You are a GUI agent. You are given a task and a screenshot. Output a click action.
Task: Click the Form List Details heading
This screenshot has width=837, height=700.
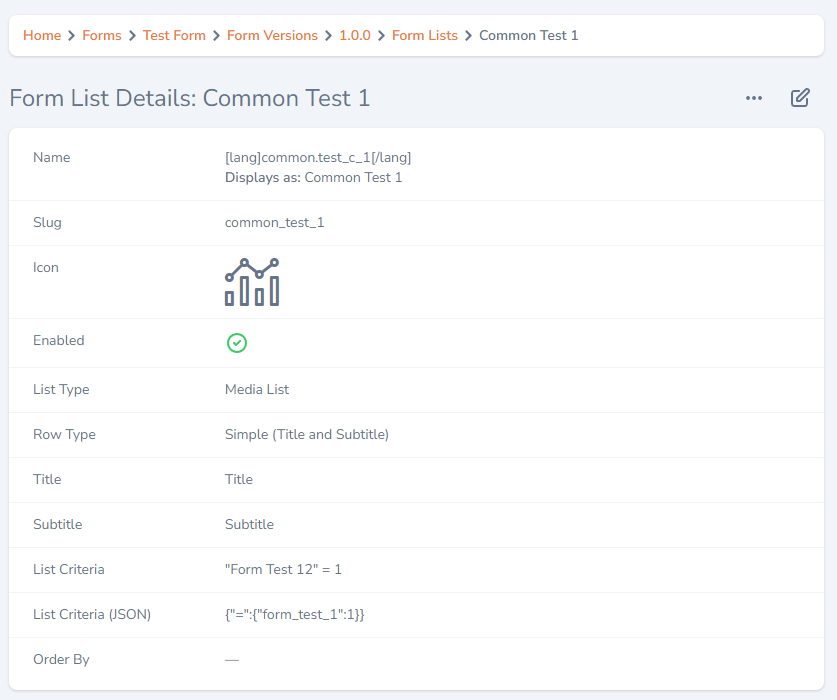tap(190, 98)
